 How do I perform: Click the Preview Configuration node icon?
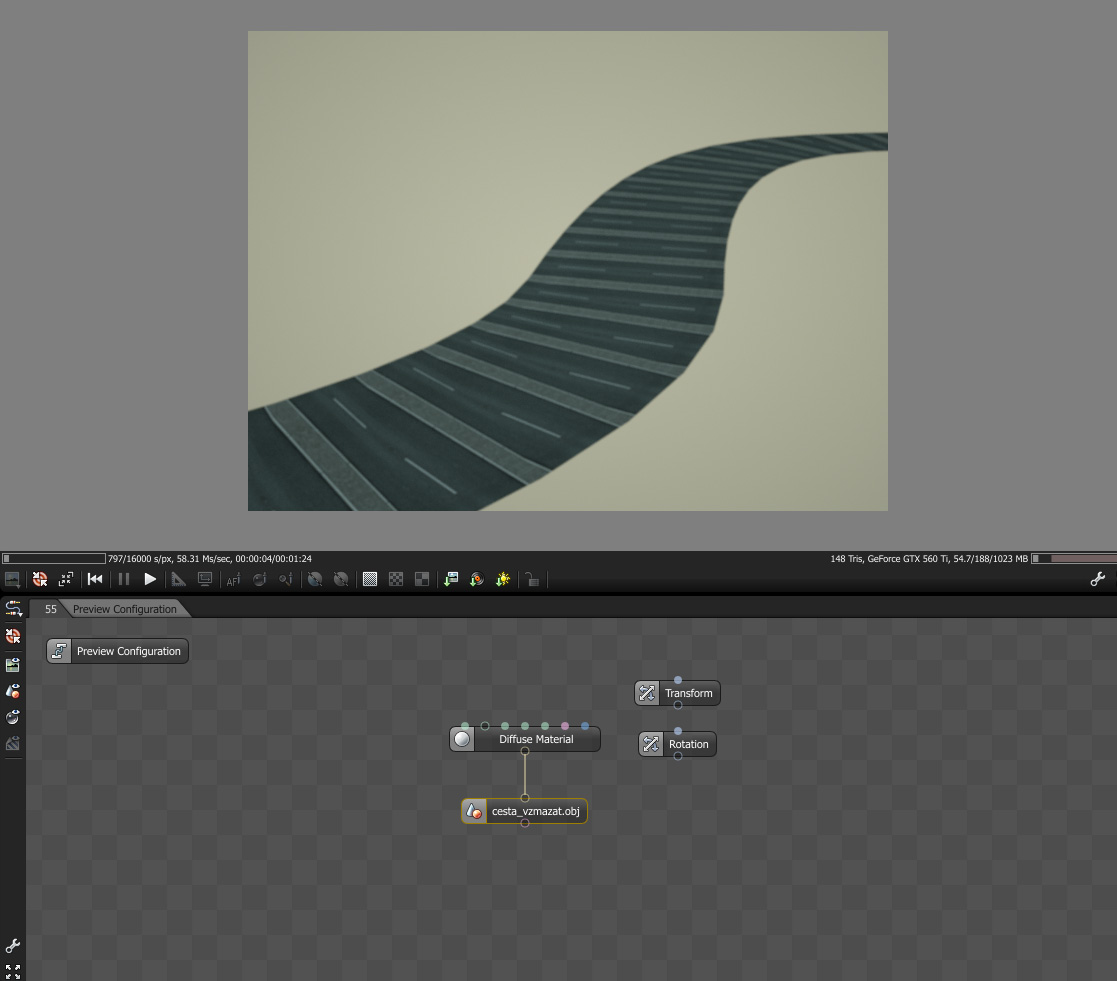click(x=59, y=651)
